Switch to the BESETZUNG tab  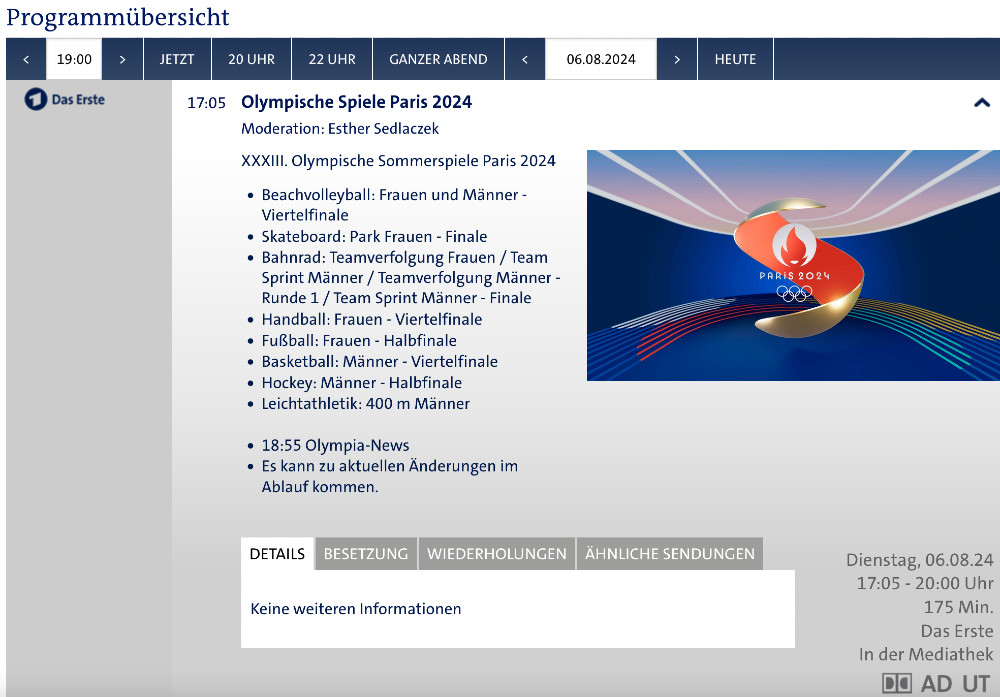[366, 554]
